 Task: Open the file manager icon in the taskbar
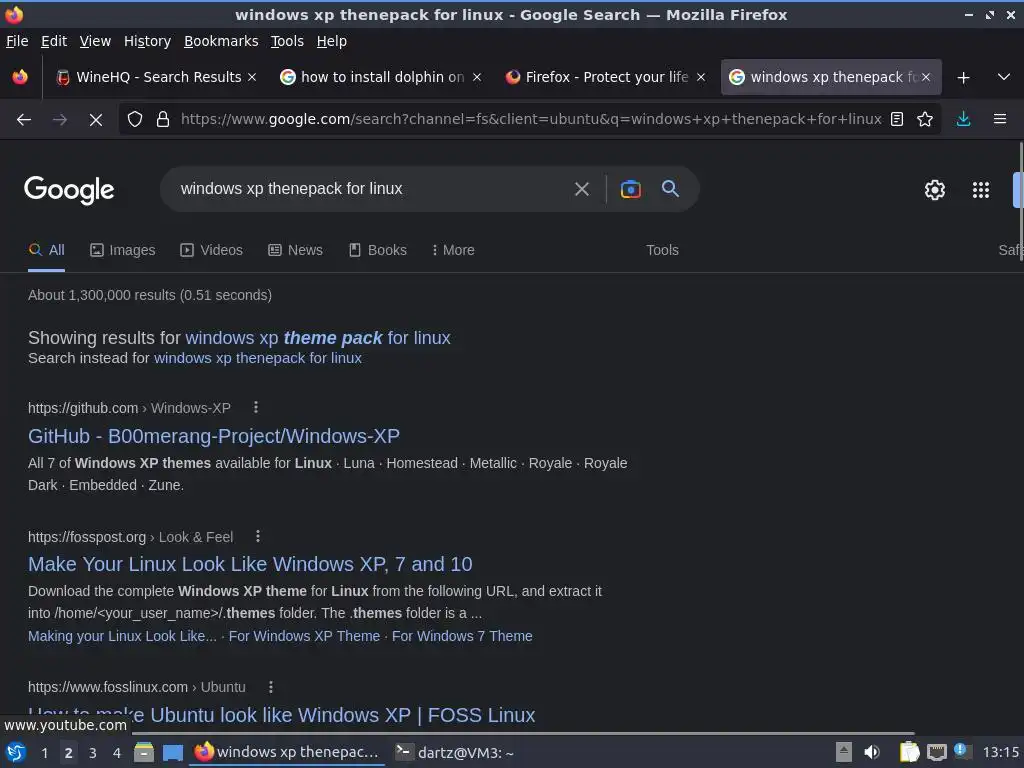tap(144, 752)
